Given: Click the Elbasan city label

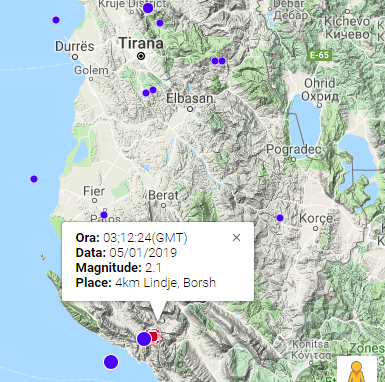Looking at the screenshot, I should [x=190, y=98].
